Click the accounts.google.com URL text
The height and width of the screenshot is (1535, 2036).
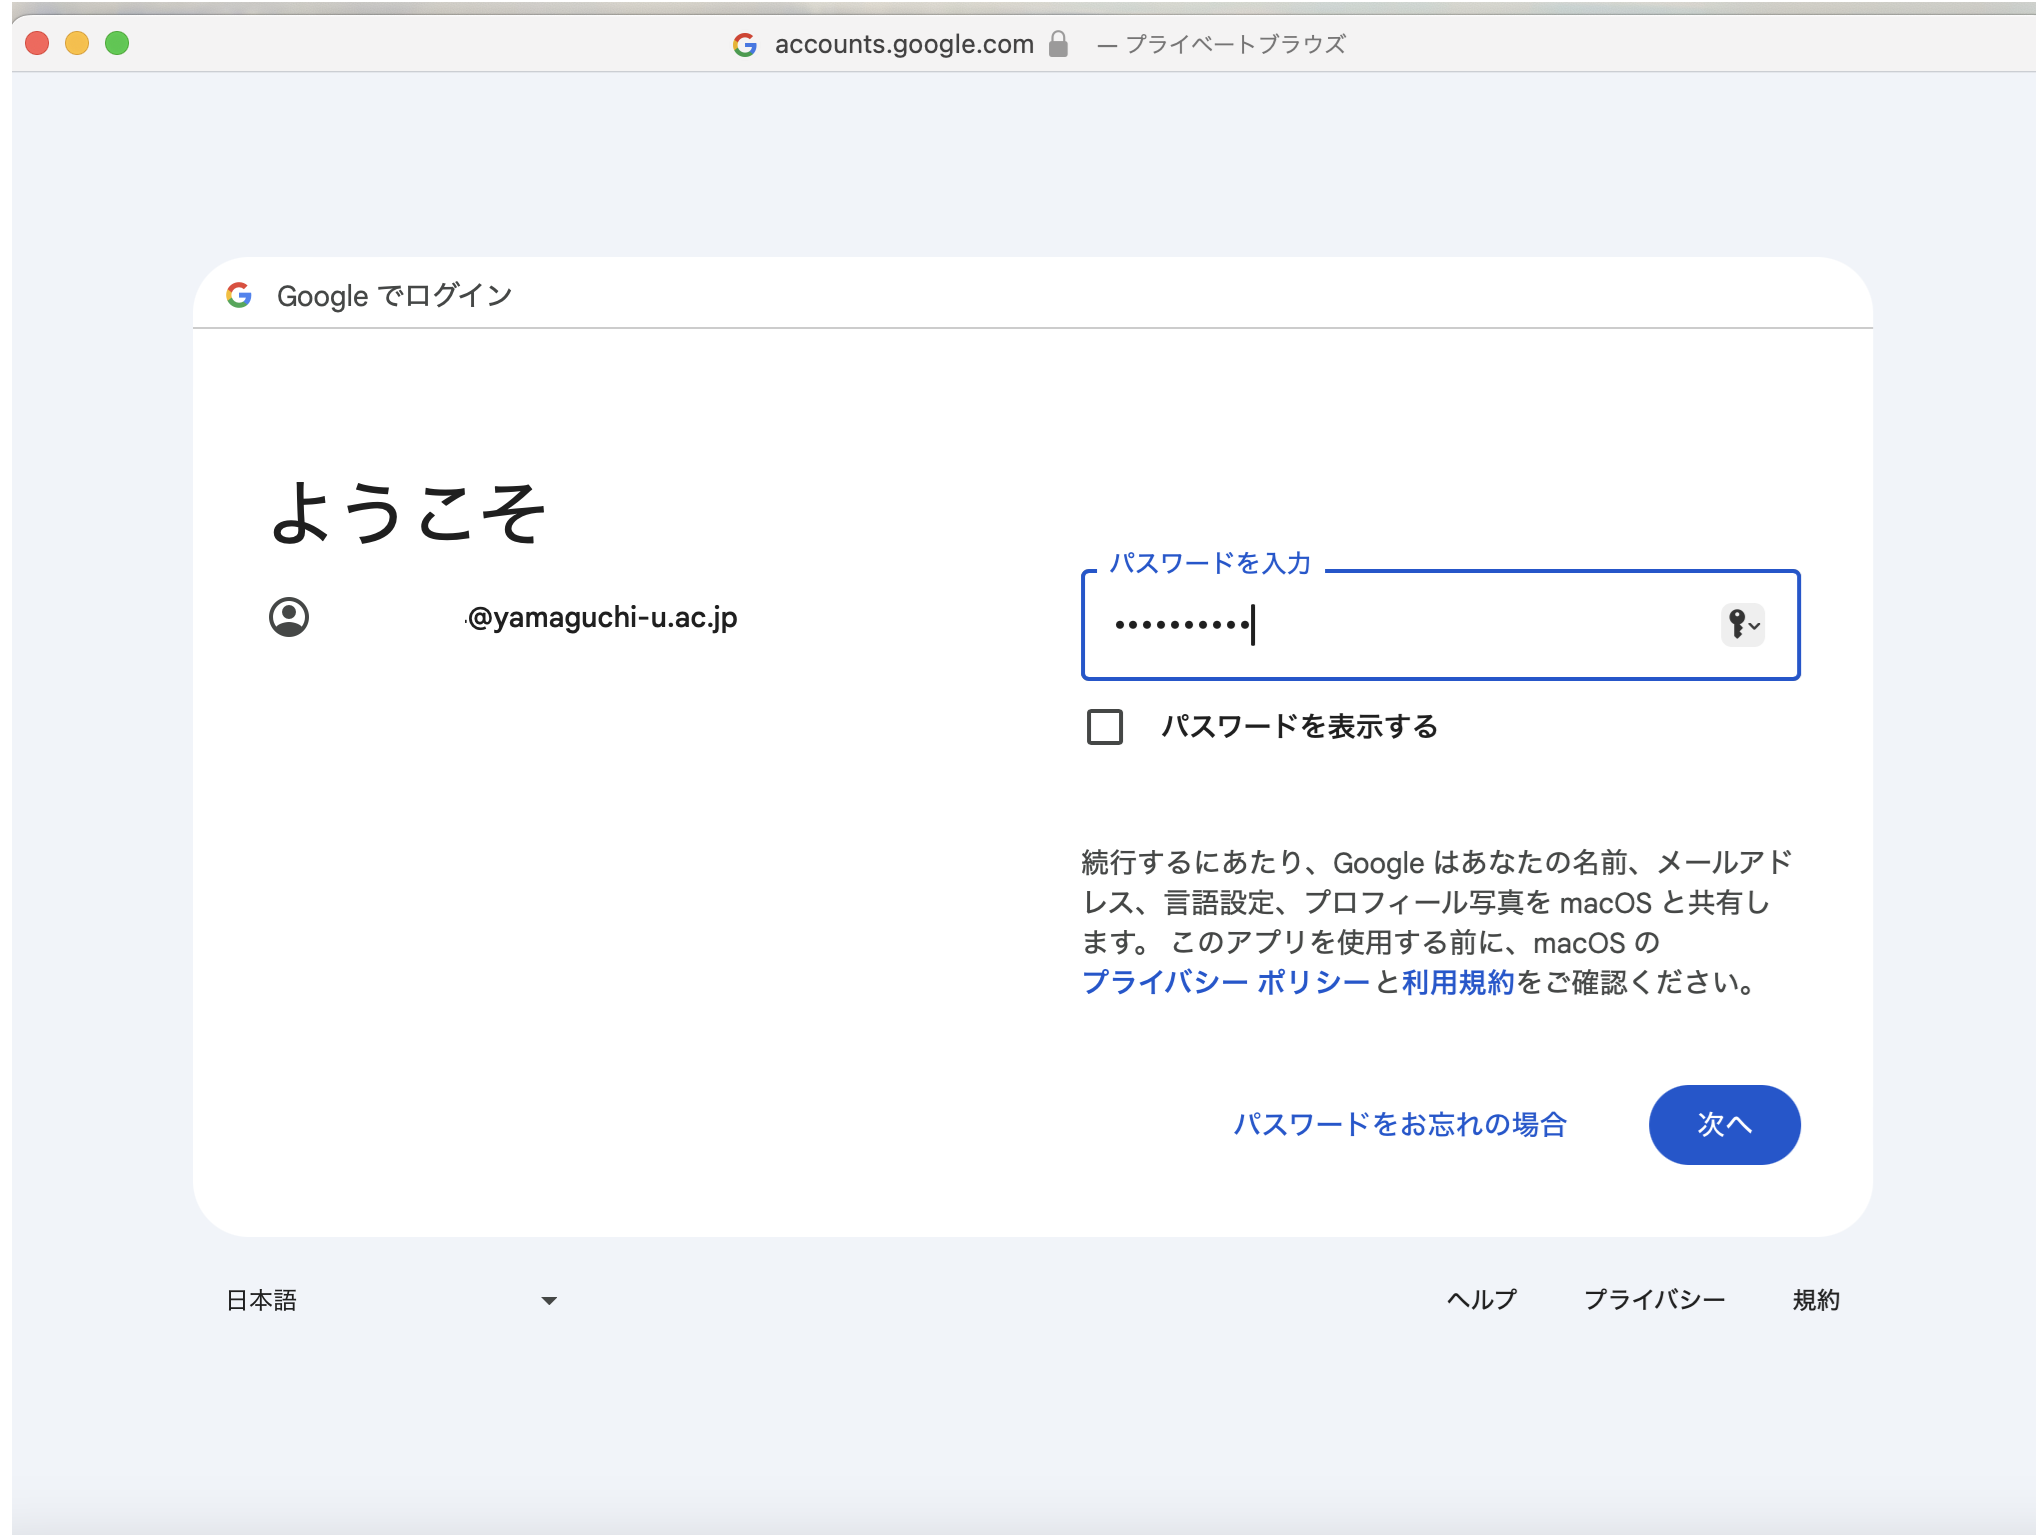904,44
